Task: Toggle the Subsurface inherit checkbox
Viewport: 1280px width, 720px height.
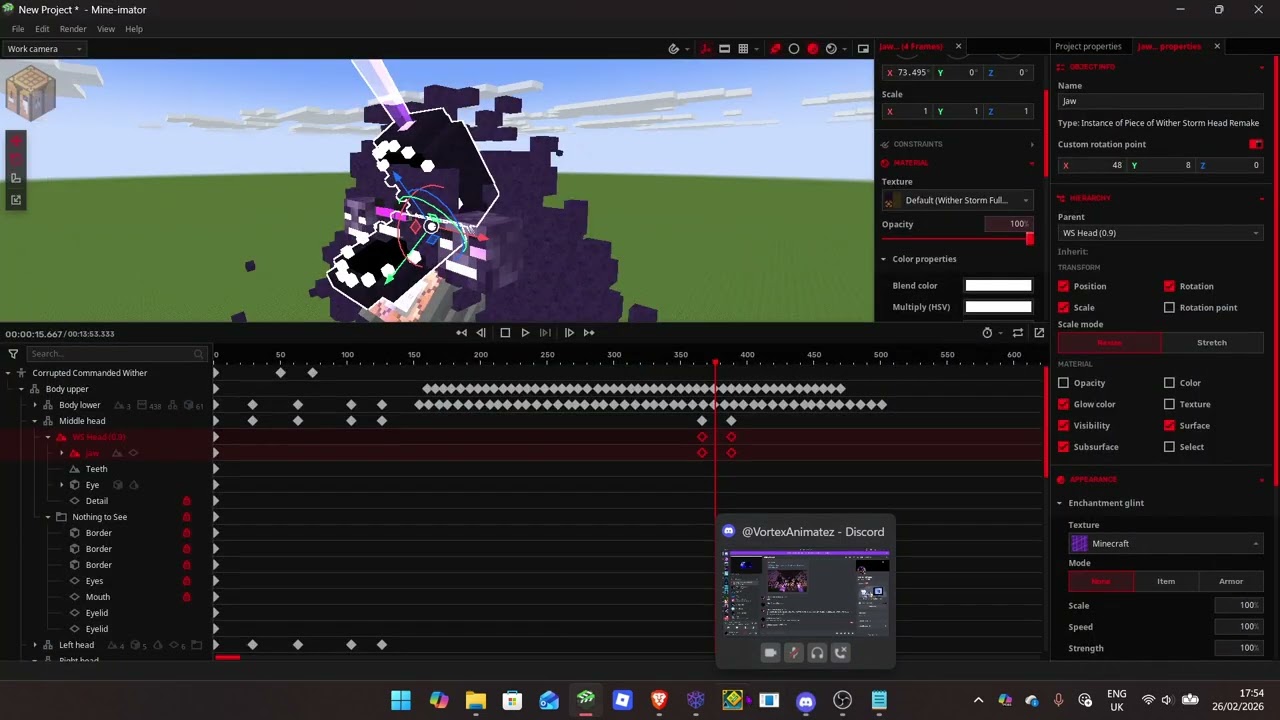Action: coord(1063,447)
